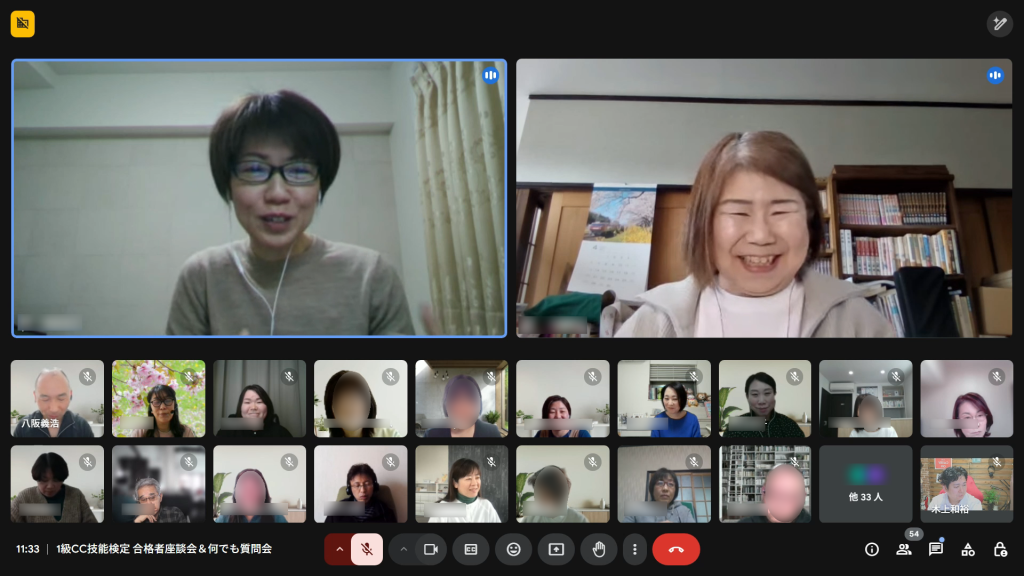Expand audio settings arrow beside microphone

tap(339, 549)
